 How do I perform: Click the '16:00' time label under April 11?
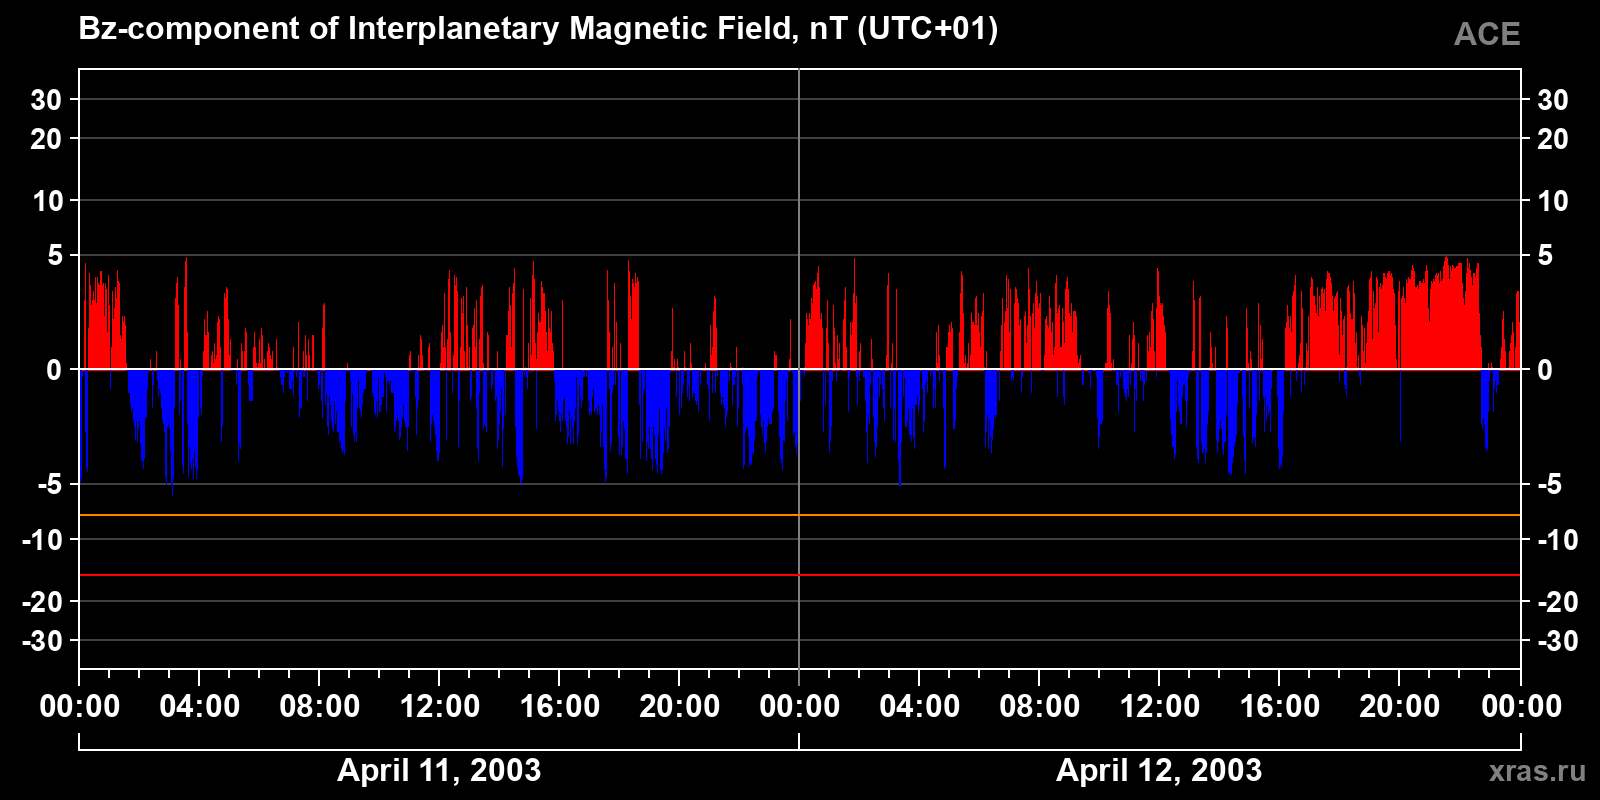(x=560, y=706)
